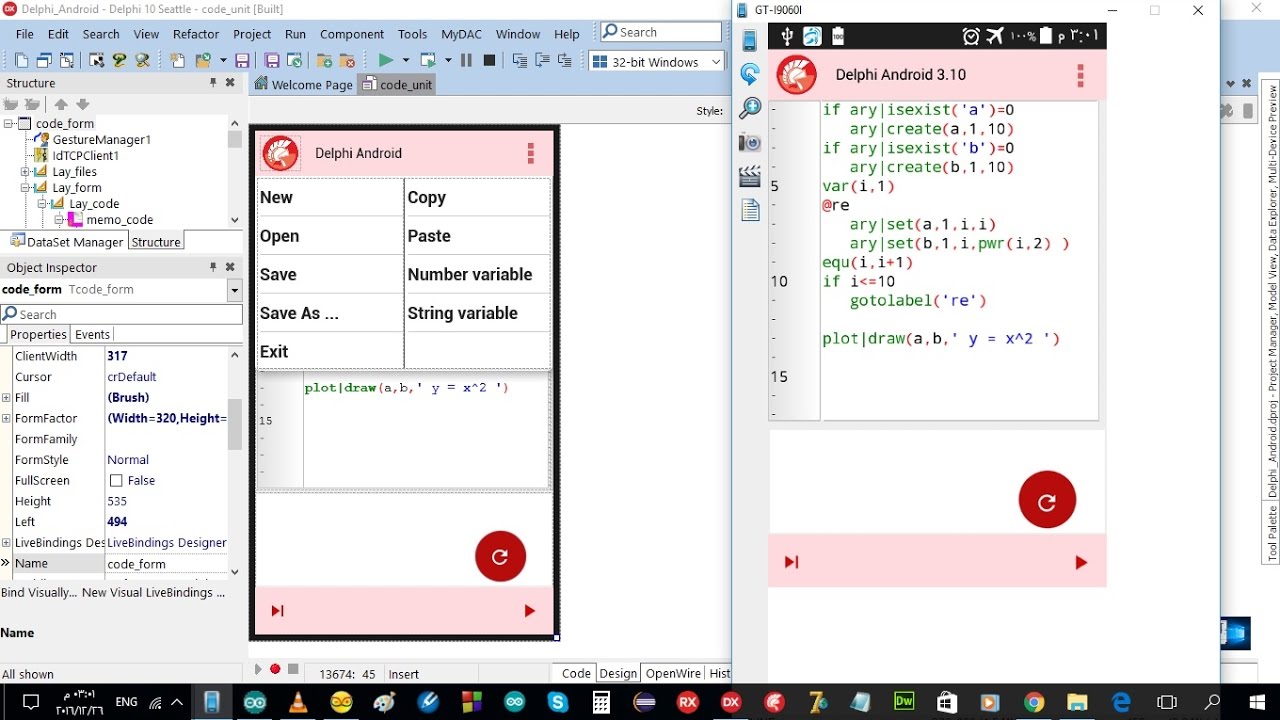Open the Run button dropdown arrow
Screen dimensions: 1280x720
405,61
